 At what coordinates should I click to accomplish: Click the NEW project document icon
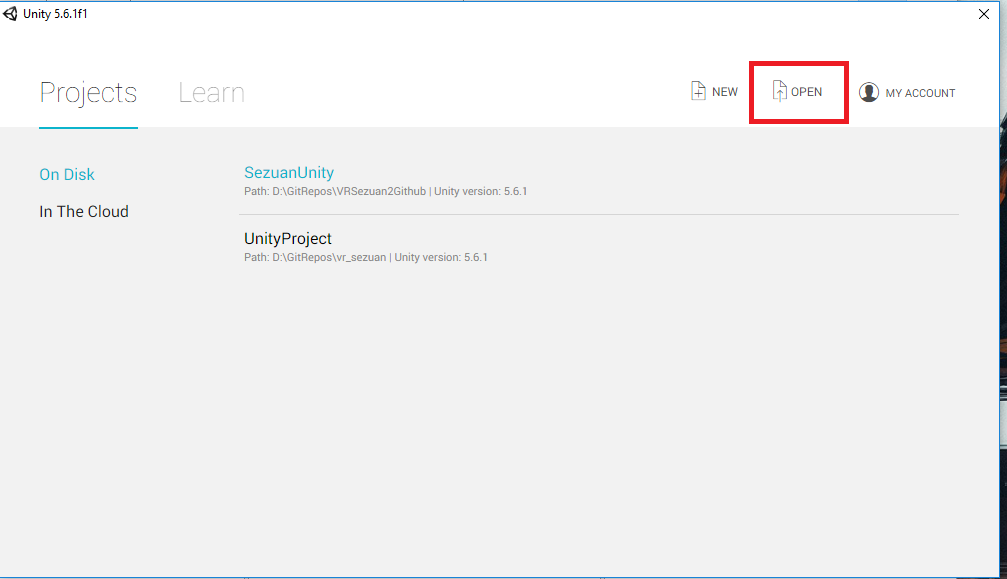pyautogui.click(x=698, y=91)
